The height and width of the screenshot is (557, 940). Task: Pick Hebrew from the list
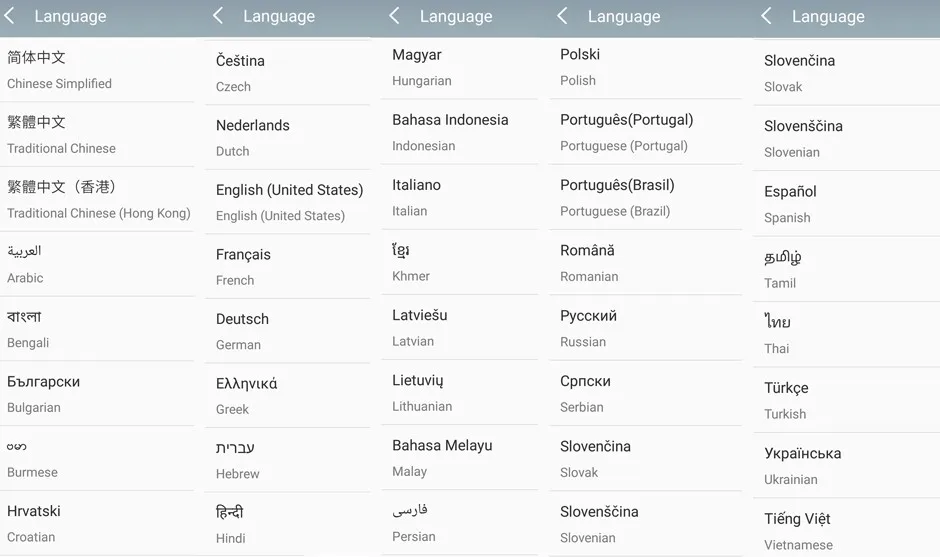[288, 460]
